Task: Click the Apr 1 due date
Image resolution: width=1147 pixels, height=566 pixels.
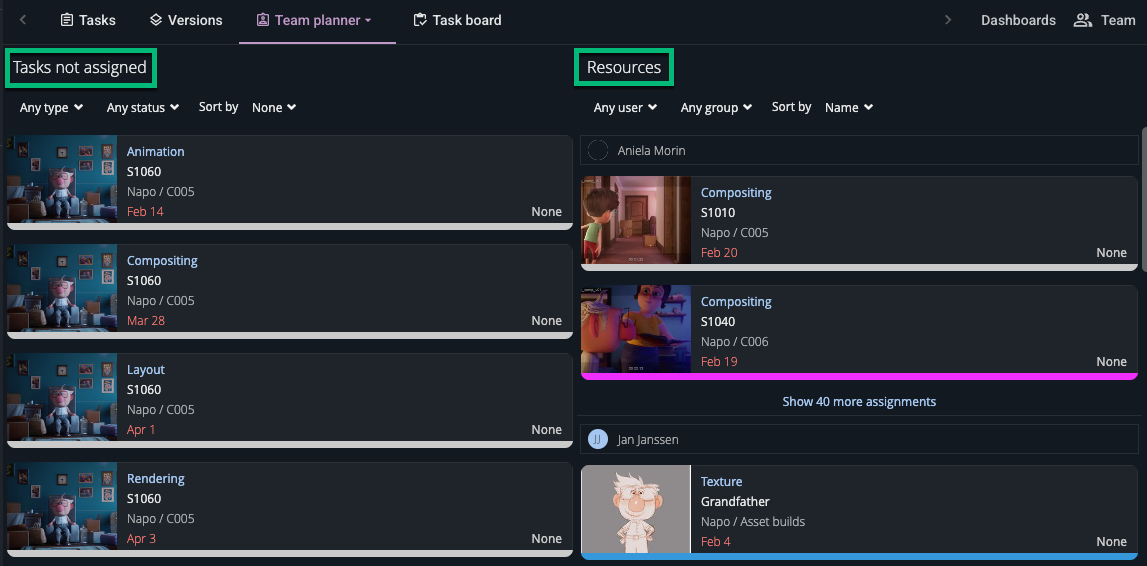Action: click(141, 429)
